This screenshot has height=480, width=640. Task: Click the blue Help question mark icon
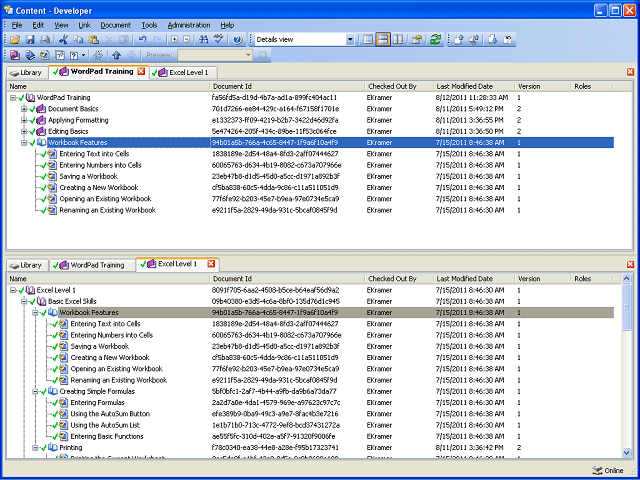tap(238, 40)
